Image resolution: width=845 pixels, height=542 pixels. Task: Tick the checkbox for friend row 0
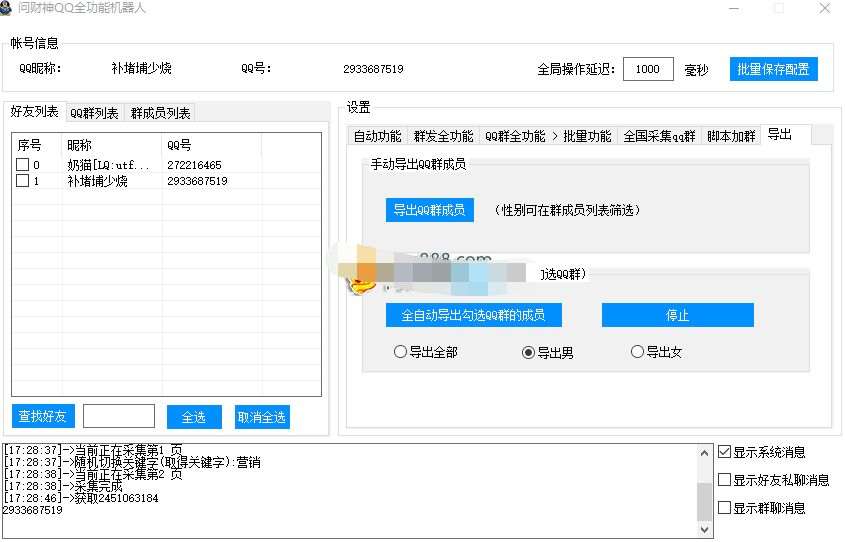pos(22,164)
